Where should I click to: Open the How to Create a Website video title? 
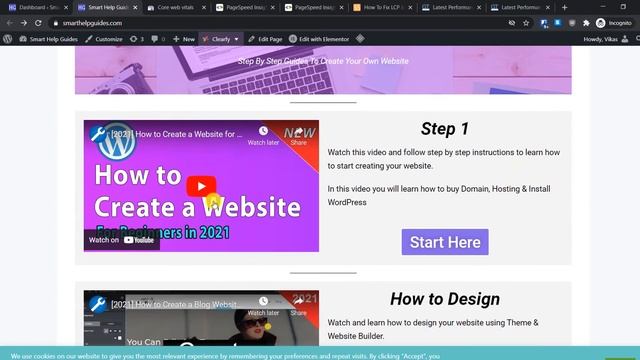pyautogui.click(x=177, y=134)
